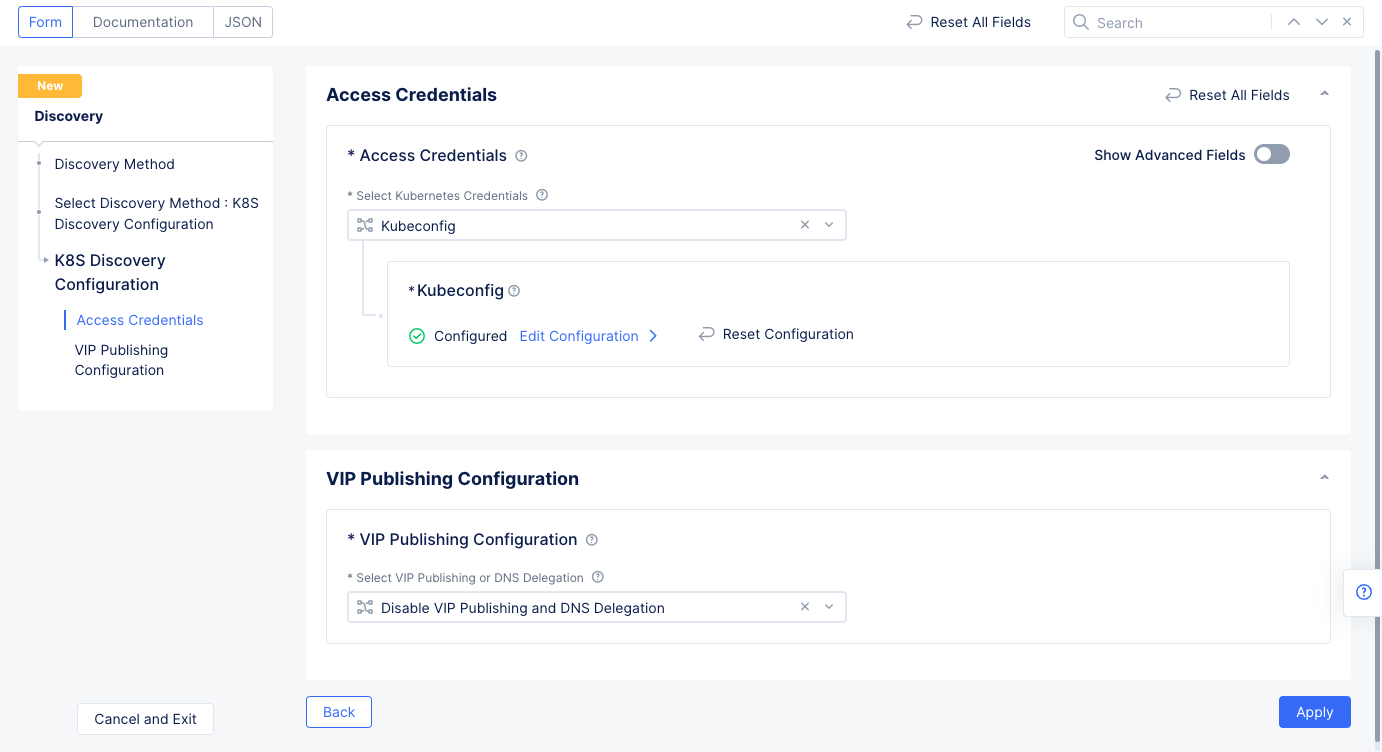
Task: Switch to the Documentation tab
Action: coord(143,22)
